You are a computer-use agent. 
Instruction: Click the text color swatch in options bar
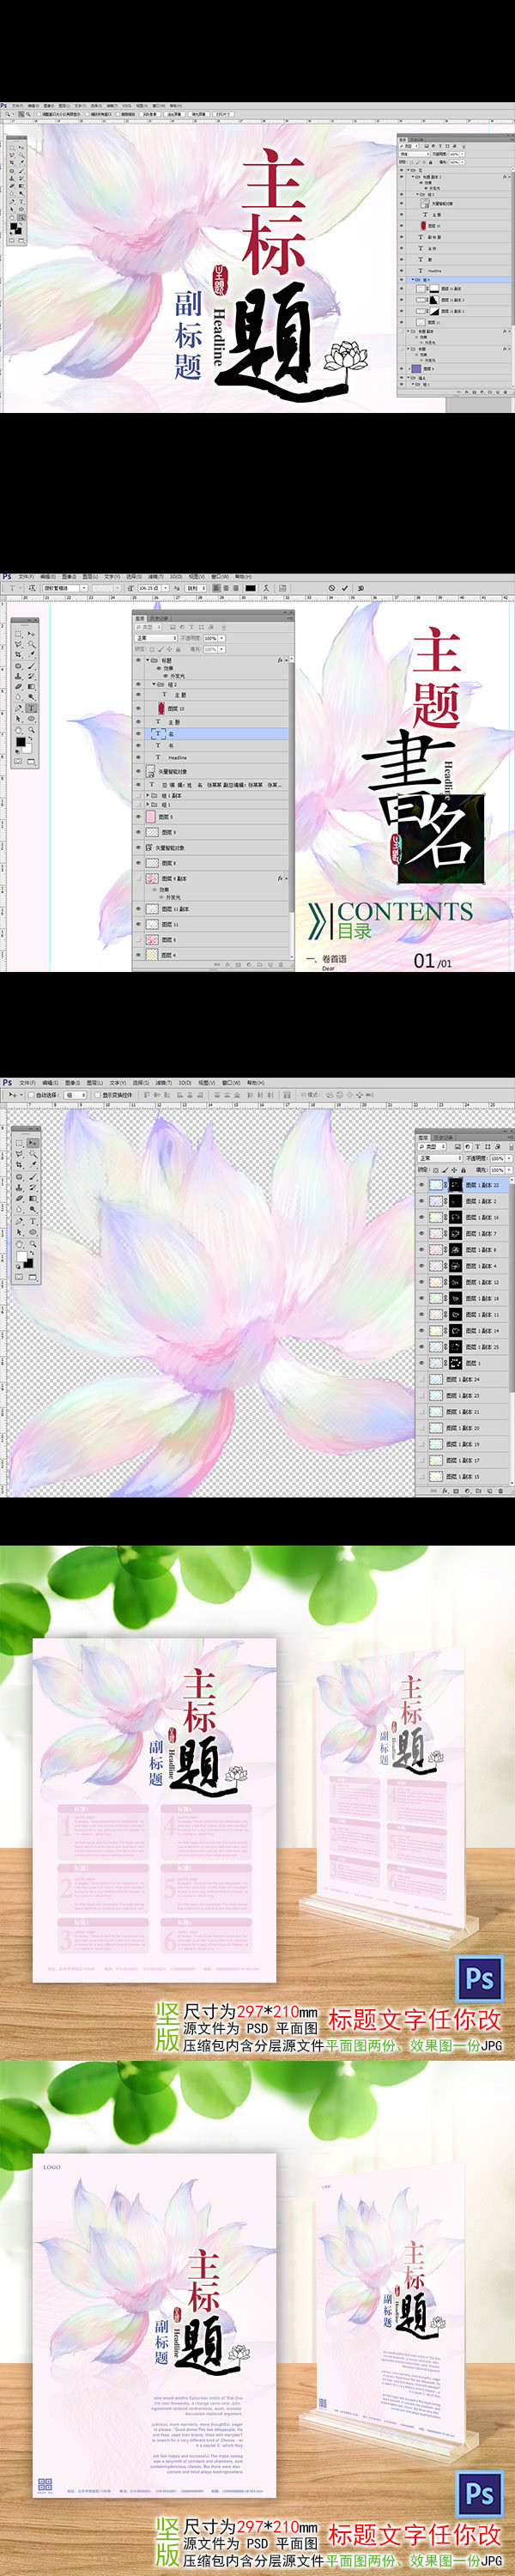pos(250,588)
